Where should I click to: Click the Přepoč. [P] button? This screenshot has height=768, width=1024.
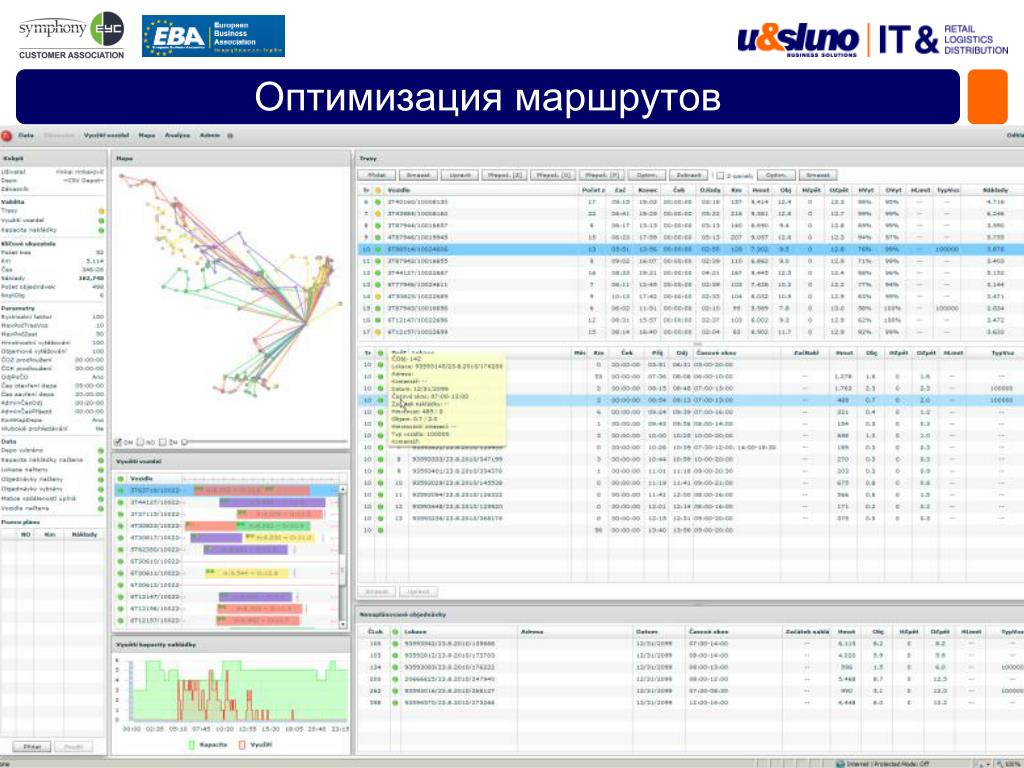(601, 175)
